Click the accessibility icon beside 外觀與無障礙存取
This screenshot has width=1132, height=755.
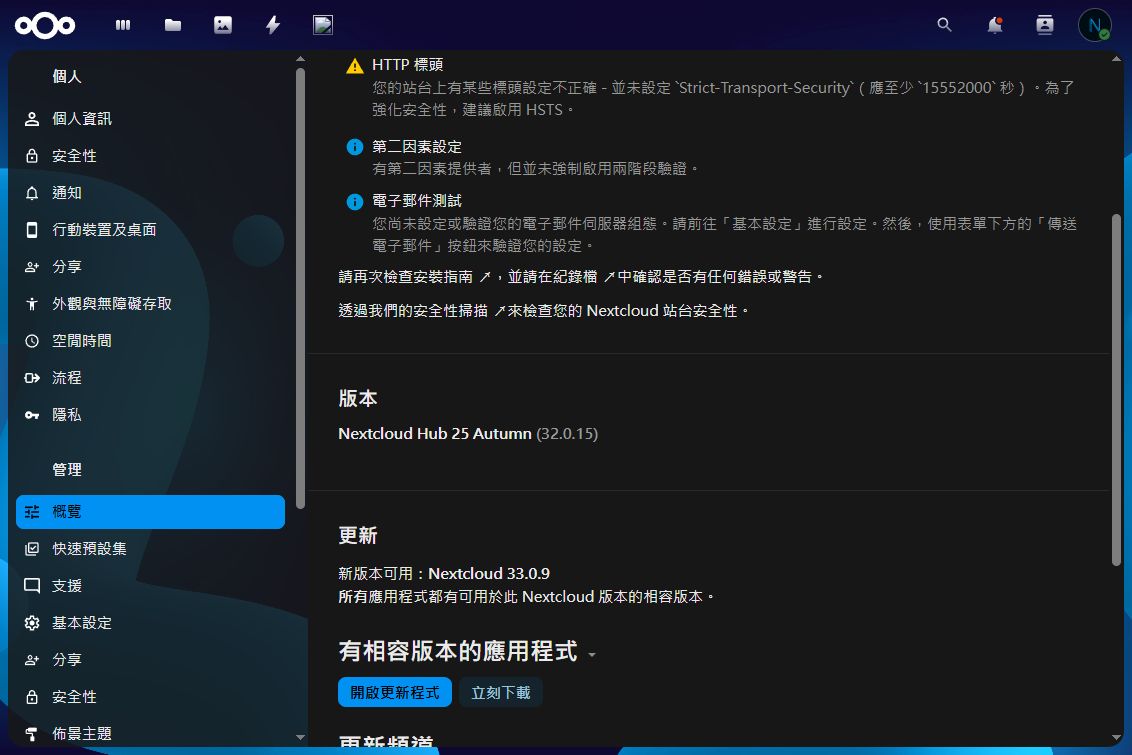(32, 304)
